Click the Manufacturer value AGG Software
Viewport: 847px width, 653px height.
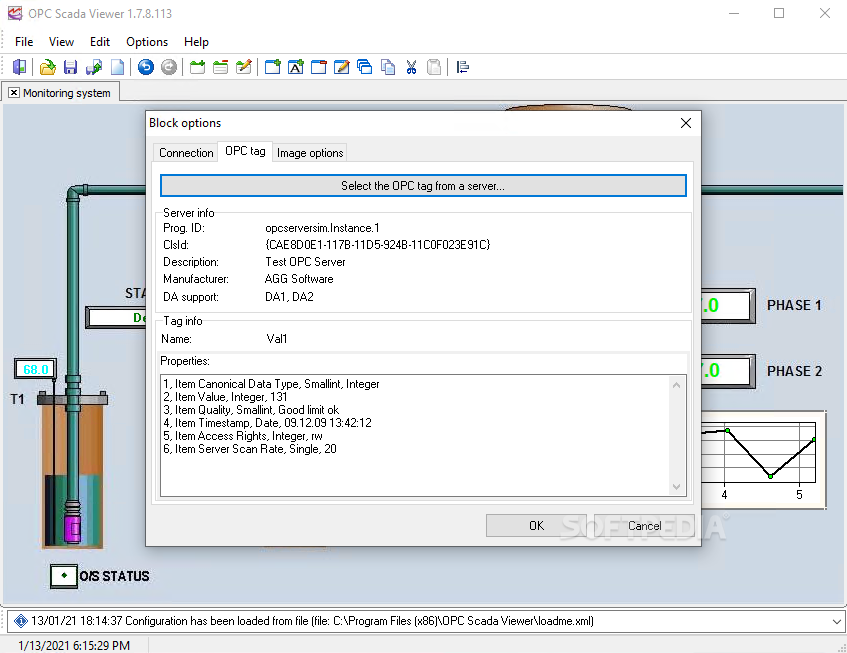coord(299,279)
